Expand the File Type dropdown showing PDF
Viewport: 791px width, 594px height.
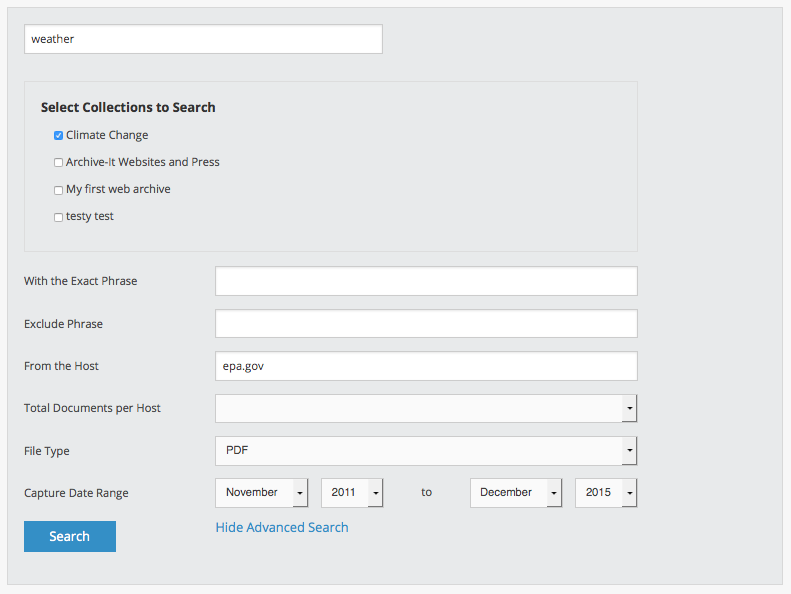click(418, 451)
